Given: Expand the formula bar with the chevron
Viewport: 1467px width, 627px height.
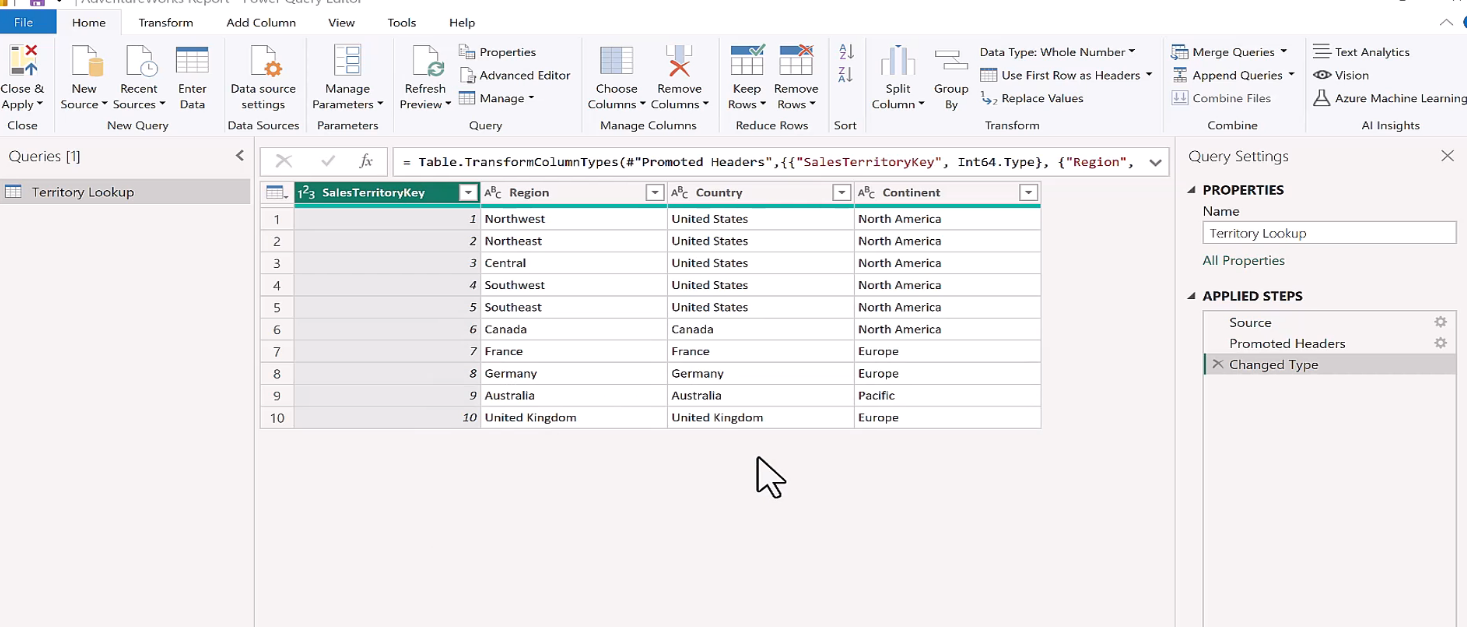Looking at the screenshot, I should pos(1156,162).
